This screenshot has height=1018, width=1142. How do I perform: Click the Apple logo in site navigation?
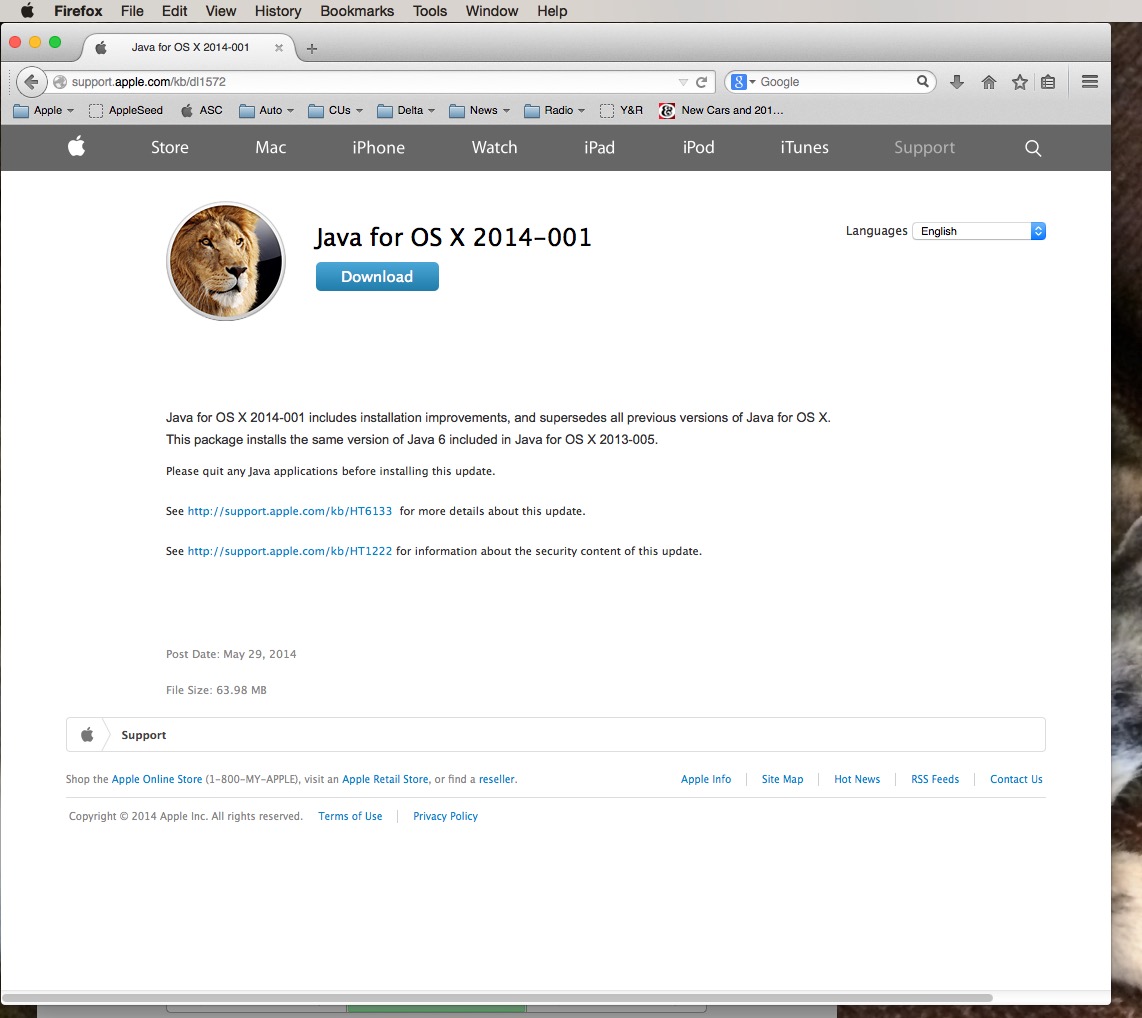click(x=76, y=146)
